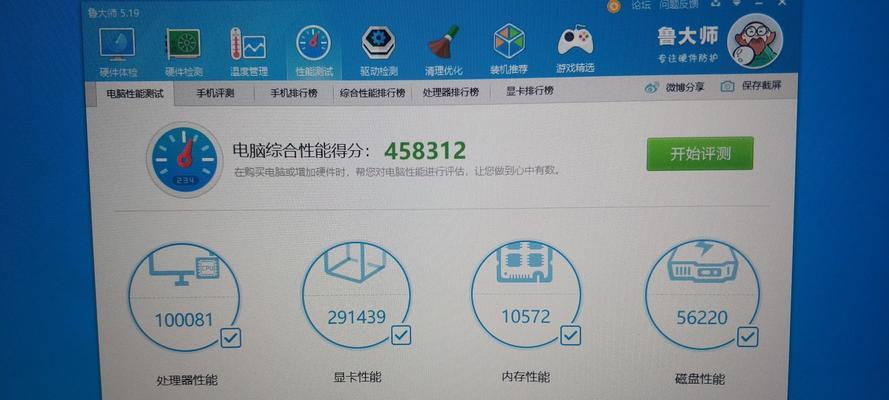Viewport: 889px width, 400px height.
Task: Toggle the 磁盘性能 test checkbox
Action: coord(747,337)
